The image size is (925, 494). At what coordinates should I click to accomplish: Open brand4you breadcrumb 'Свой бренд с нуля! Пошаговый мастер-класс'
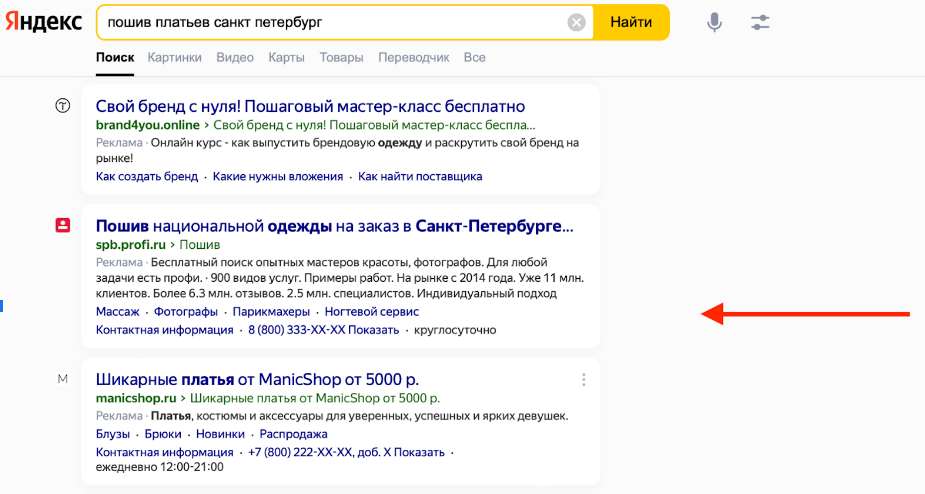[374, 125]
